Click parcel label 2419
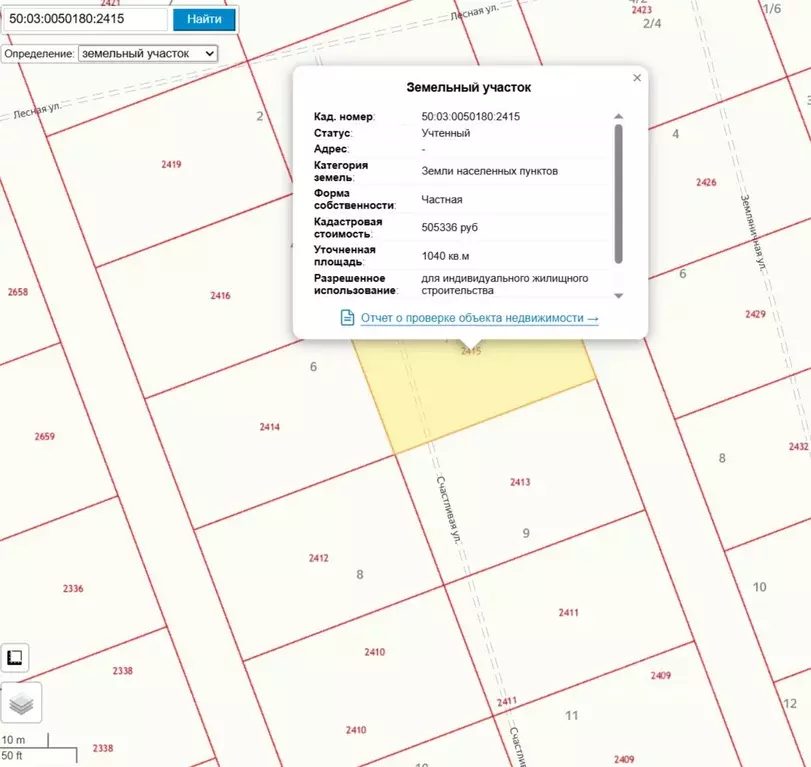This screenshot has height=767, width=811. (x=171, y=164)
